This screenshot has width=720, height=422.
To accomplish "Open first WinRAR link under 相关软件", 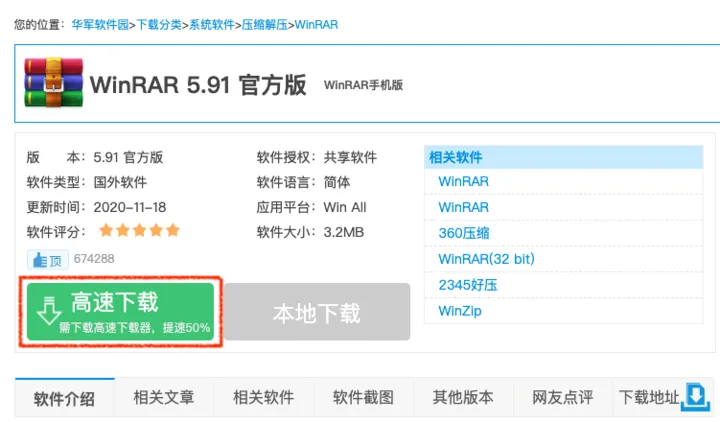I will click(463, 181).
